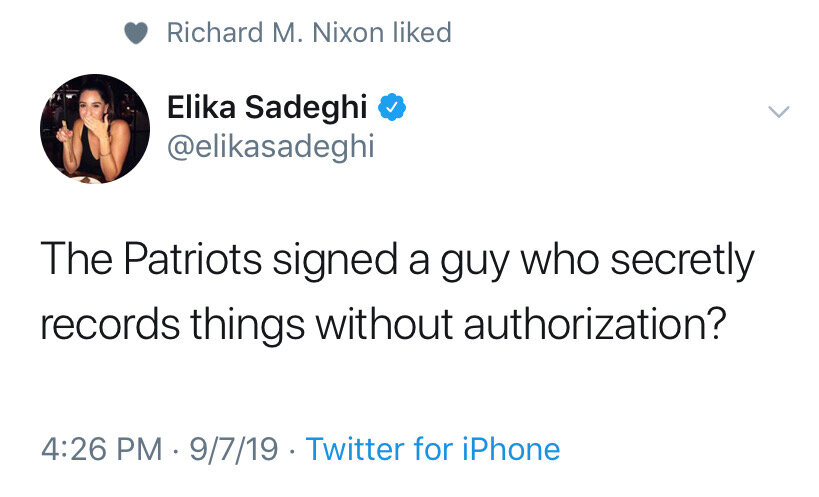819x497 pixels.
Task: Click the blue verified checkmark badge
Action: (x=392, y=107)
